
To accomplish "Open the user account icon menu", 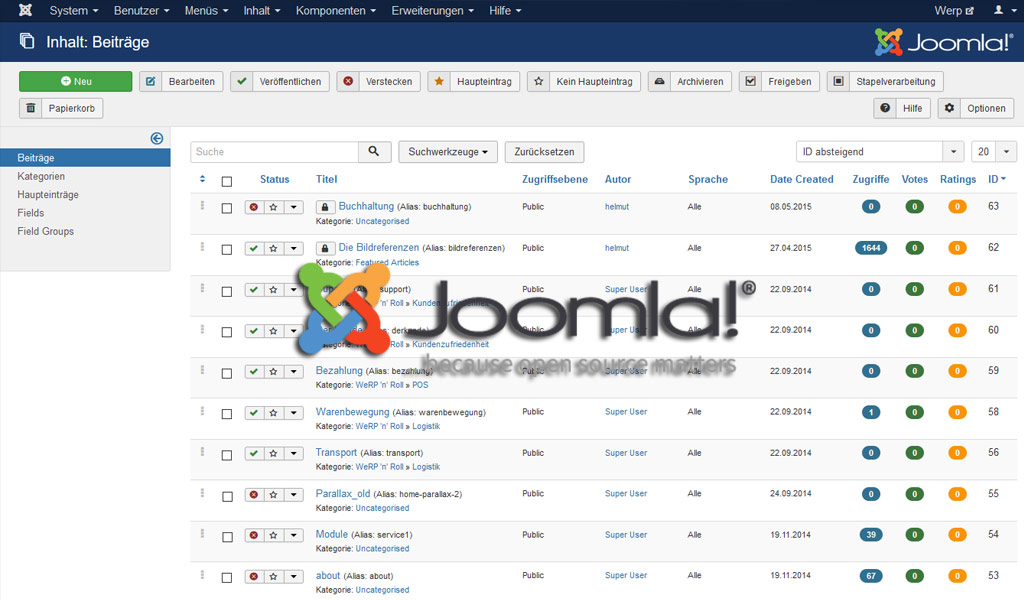I will pyautogui.click(x=1000, y=11).
